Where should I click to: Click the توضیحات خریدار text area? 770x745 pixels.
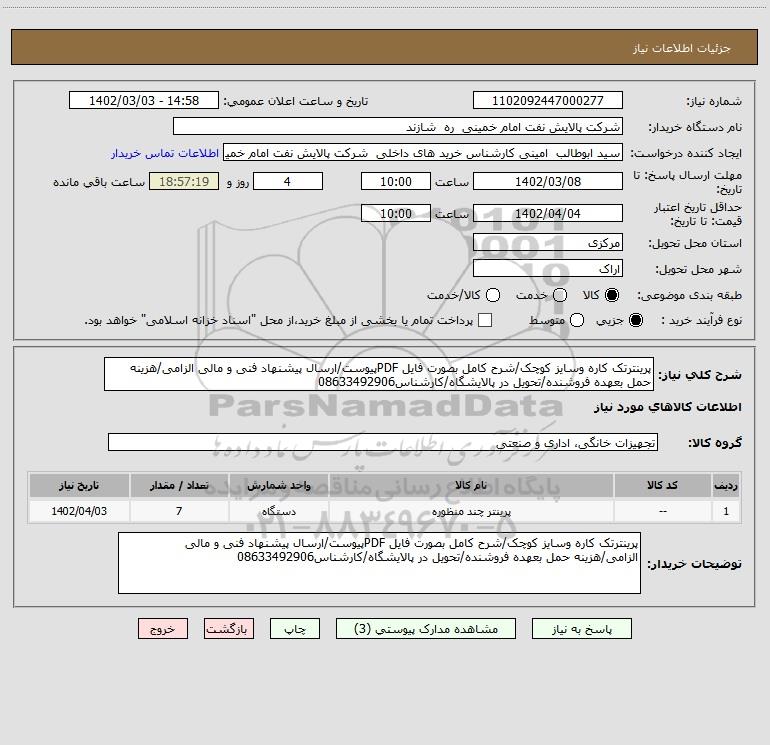click(380, 563)
